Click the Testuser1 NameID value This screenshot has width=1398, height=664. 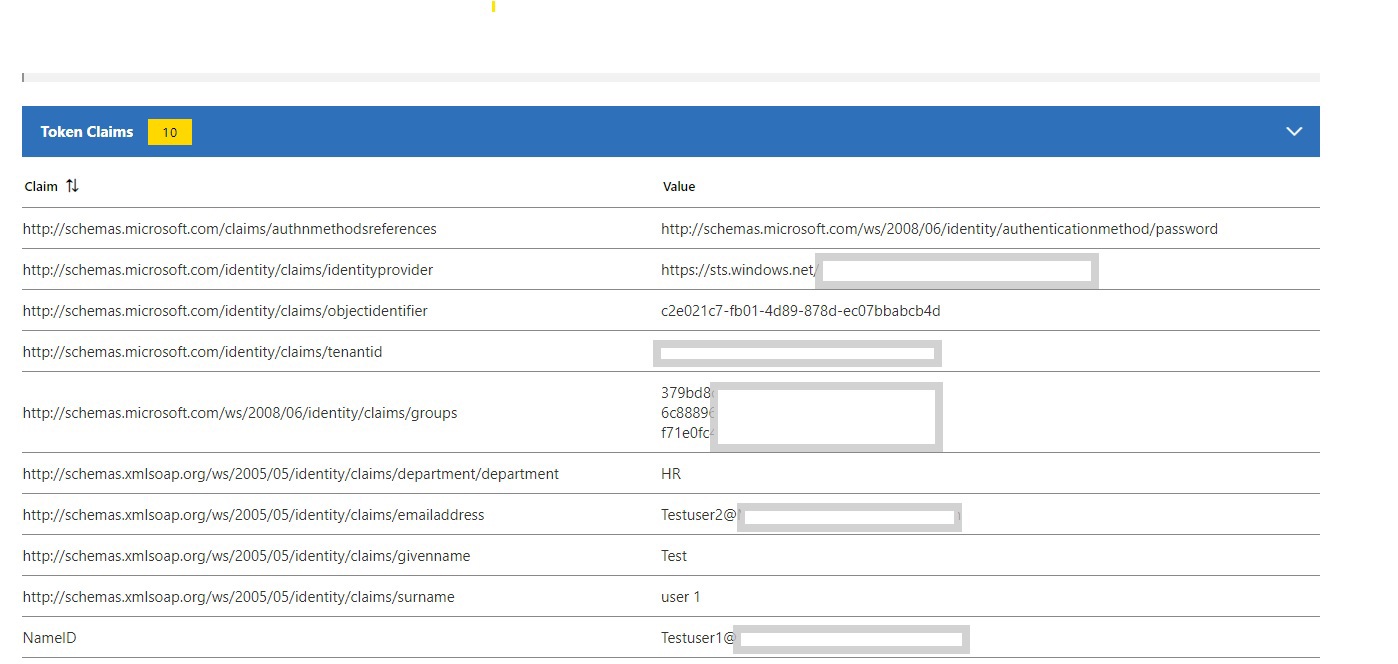[695, 637]
